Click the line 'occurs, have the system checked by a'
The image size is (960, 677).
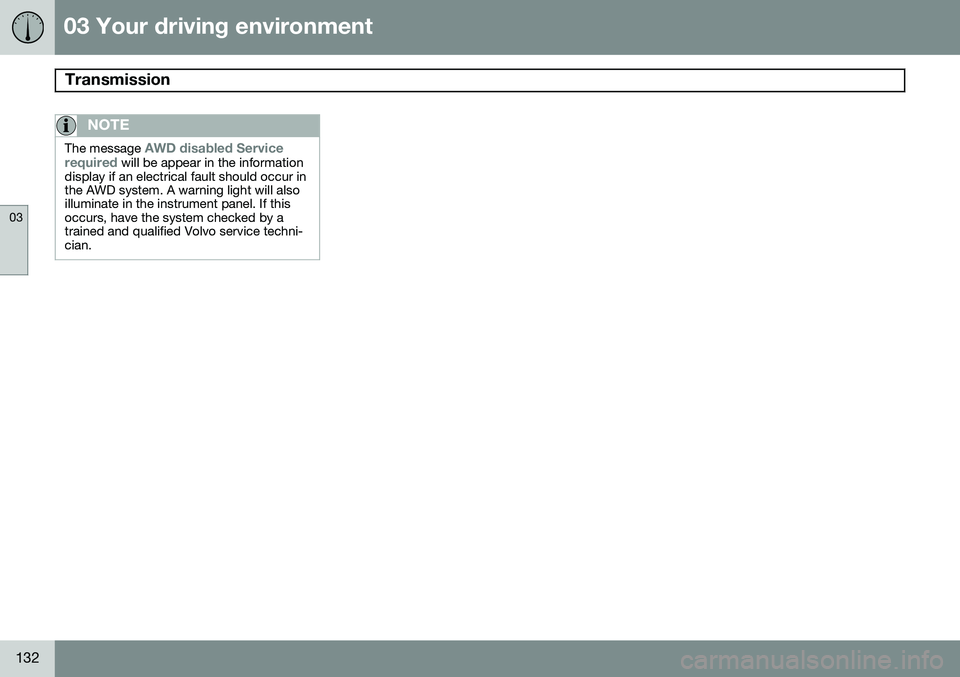pyautogui.click(x=174, y=218)
